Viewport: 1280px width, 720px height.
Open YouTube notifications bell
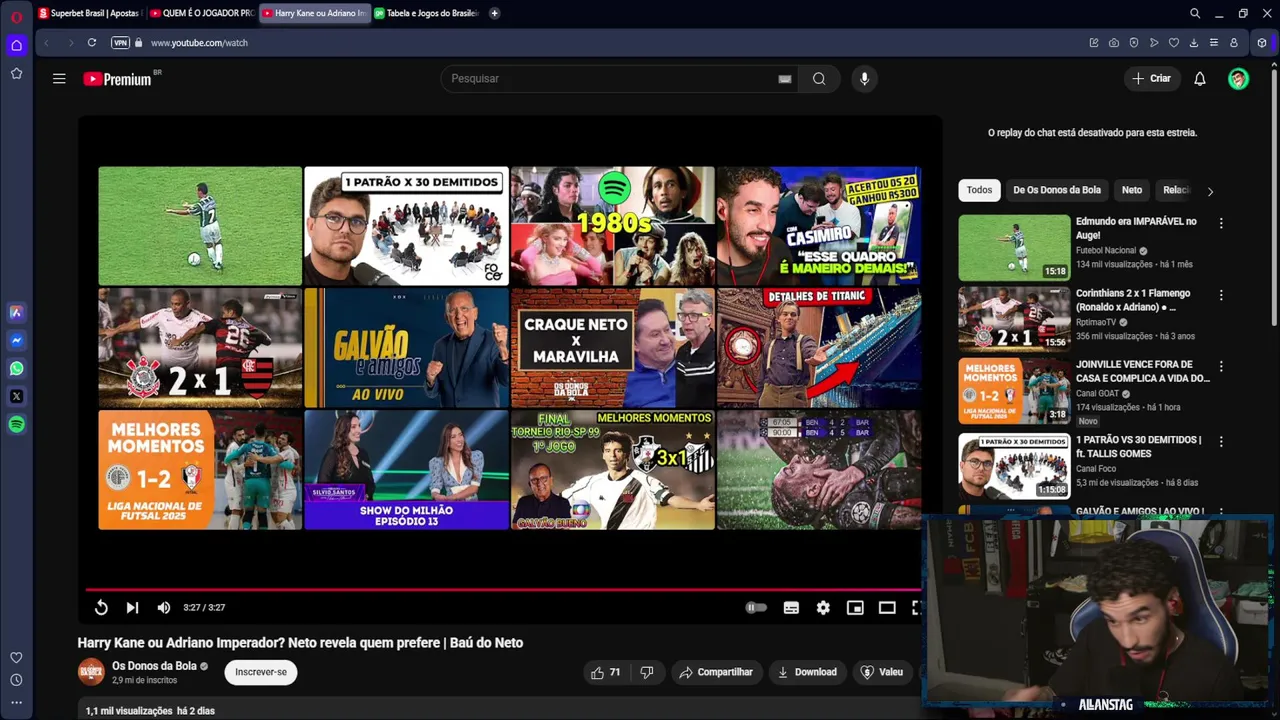(x=1200, y=79)
